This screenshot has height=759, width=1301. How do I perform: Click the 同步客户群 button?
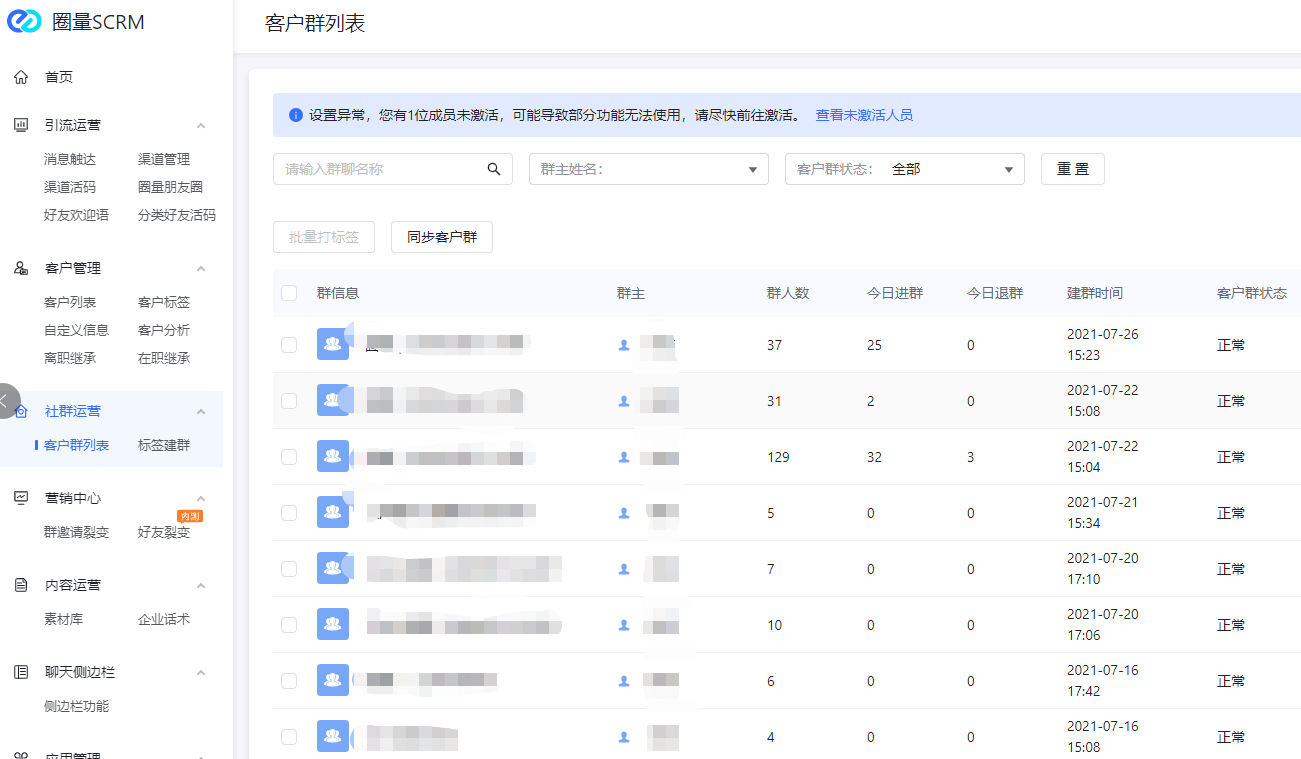(441, 237)
